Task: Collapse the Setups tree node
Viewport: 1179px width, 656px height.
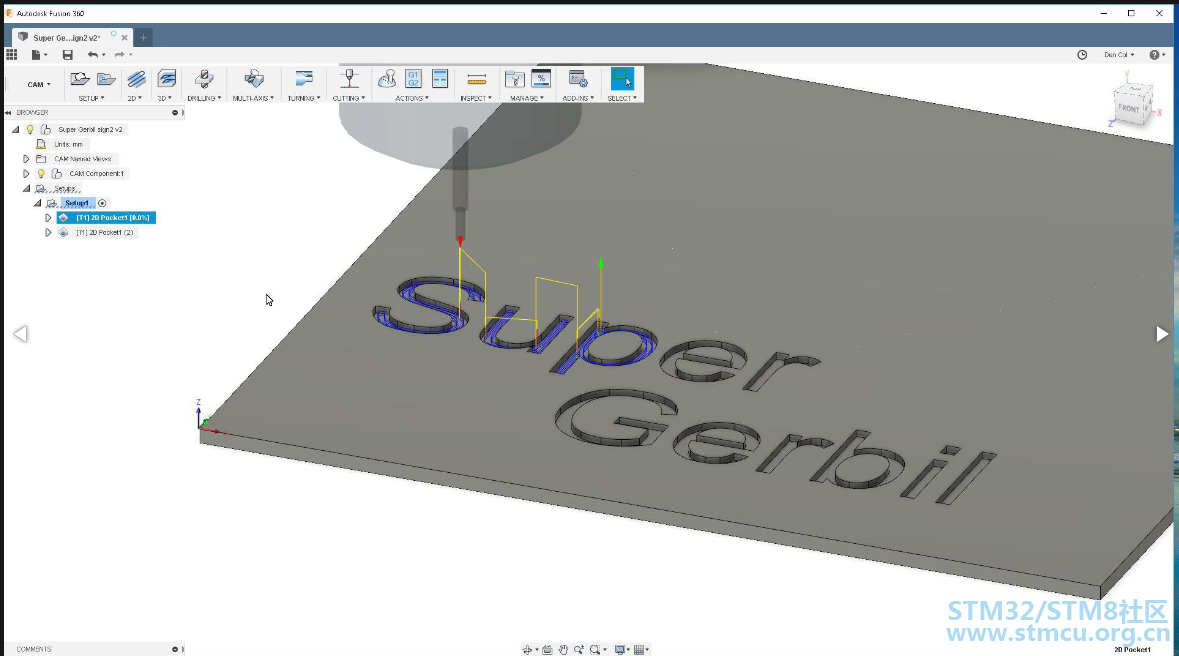Action: coord(26,188)
